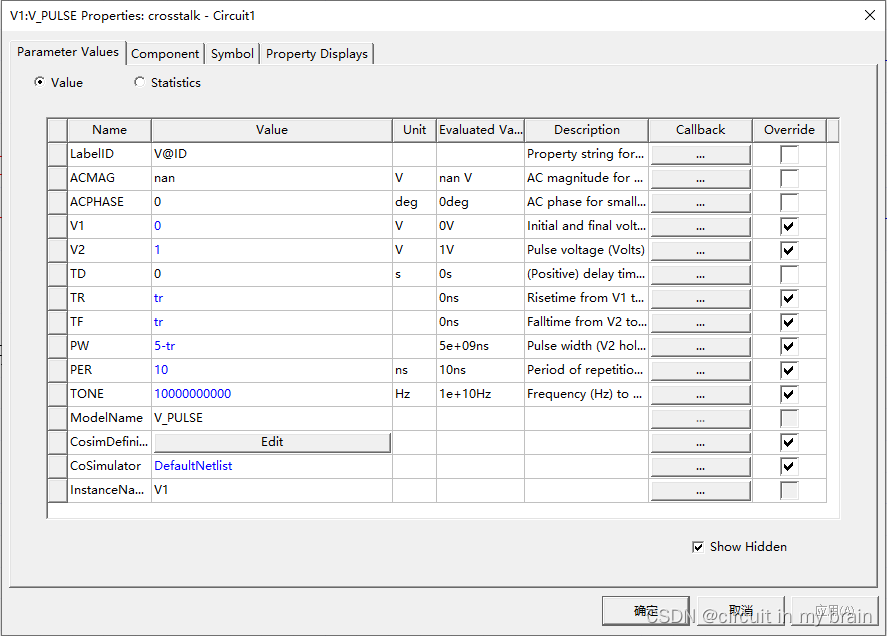
Task: Select the Value radio button
Action: pyautogui.click(x=40, y=83)
